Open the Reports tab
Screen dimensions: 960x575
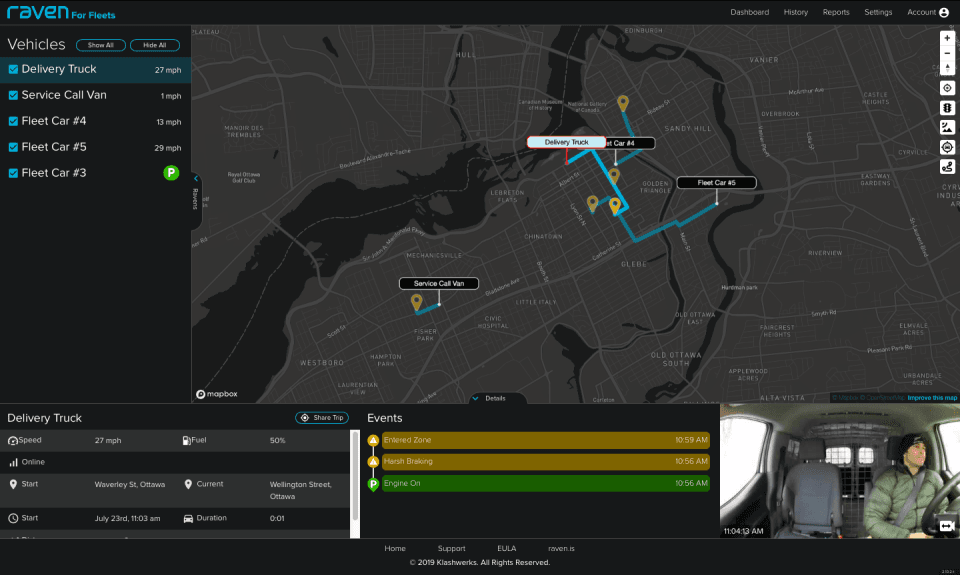[836, 12]
